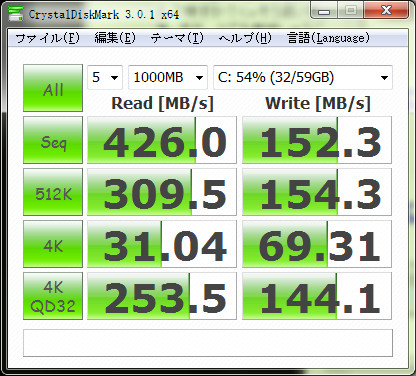416x376 pixels.
Task: Open the テーマ(T) menu
Action: click(x=177, y=38)
